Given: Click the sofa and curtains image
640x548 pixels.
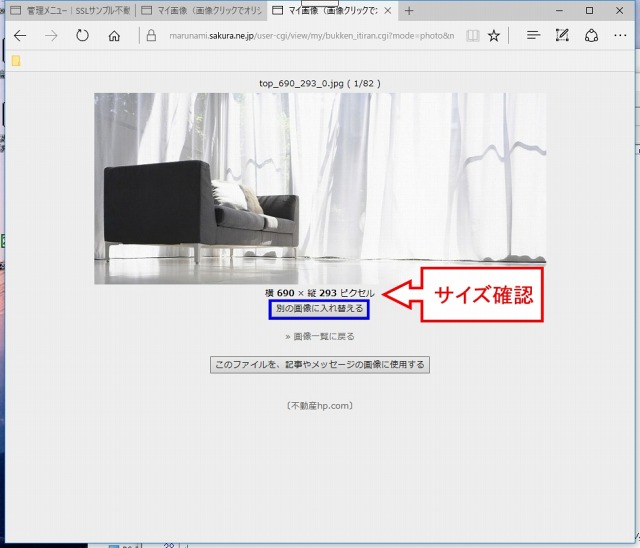Looking at the screenshot, I should point(320,189).
